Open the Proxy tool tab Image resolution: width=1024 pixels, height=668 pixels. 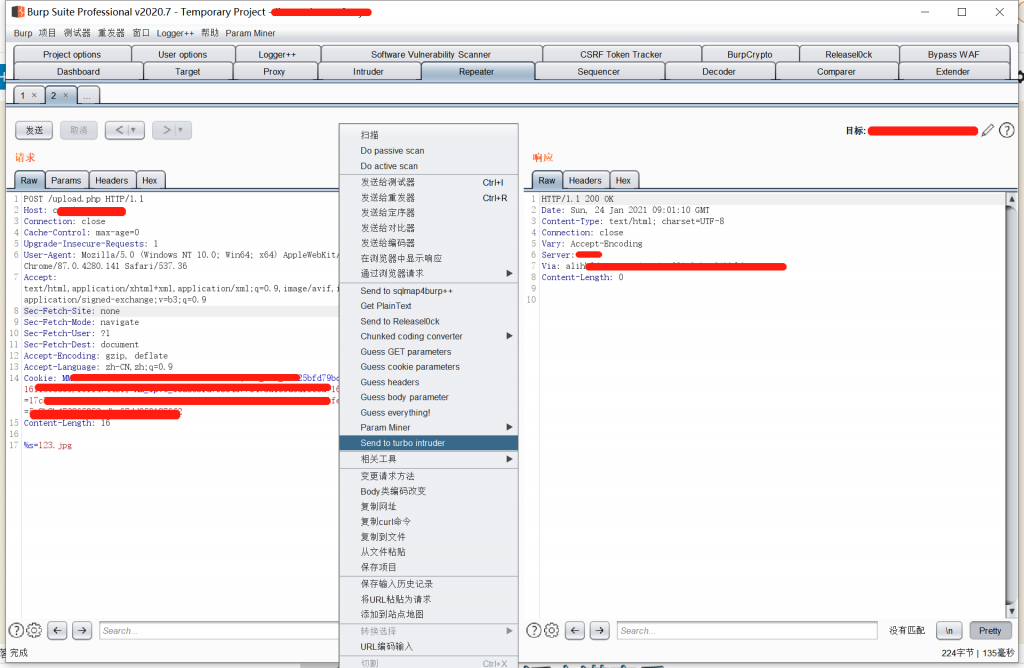tap(274, 71)
